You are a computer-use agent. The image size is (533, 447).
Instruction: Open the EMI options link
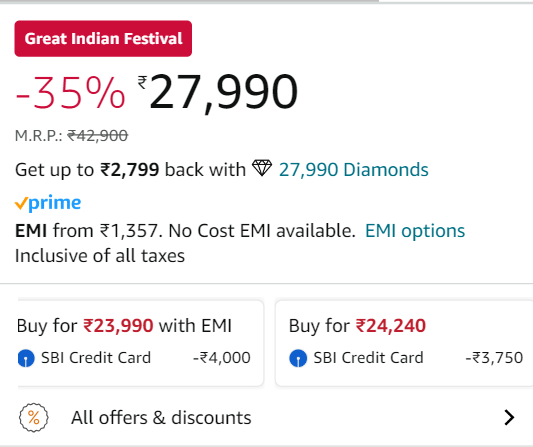pos(415,231)
